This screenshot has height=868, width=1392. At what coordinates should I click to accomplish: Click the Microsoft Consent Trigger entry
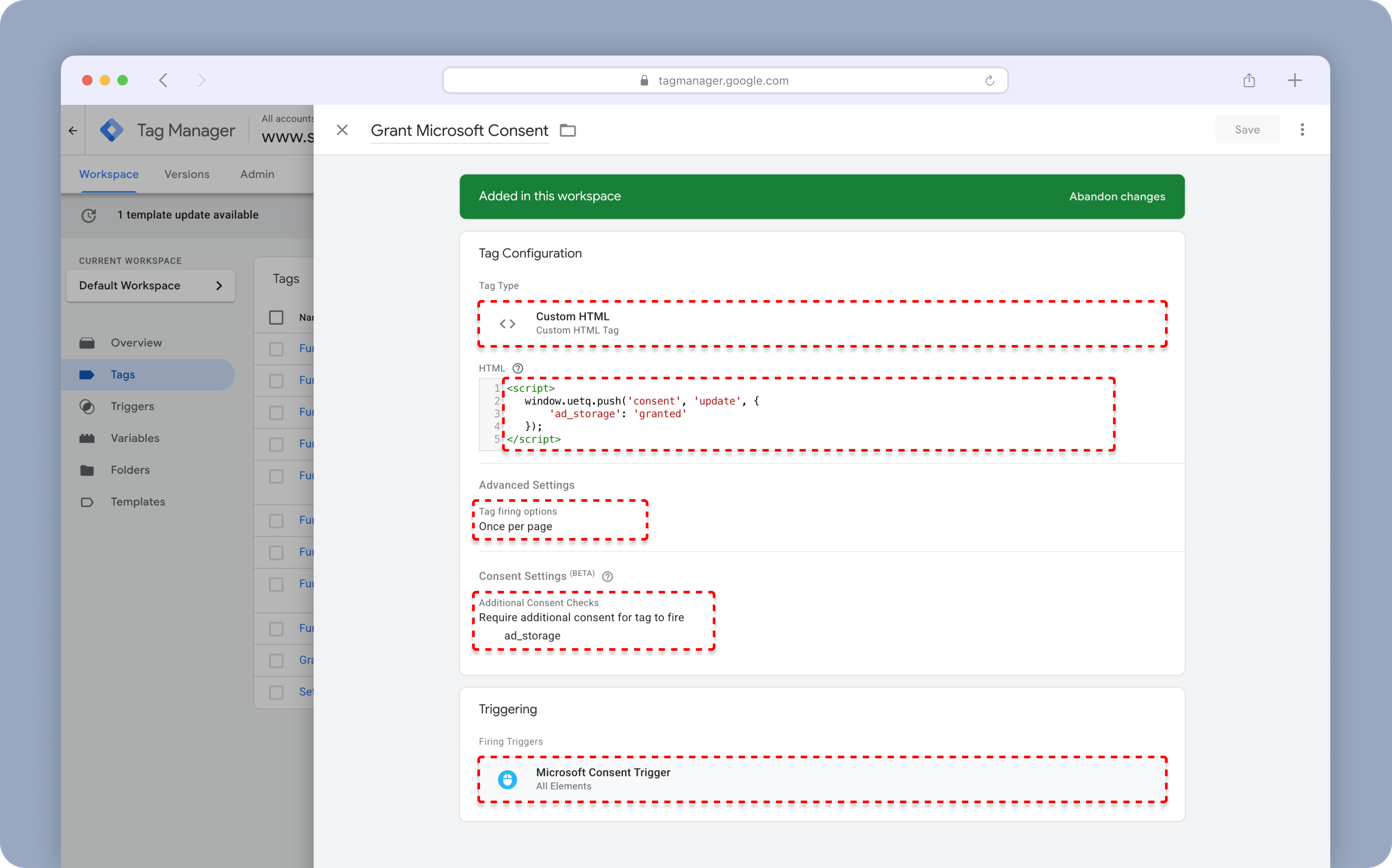pyautogui.click(x=822, y=779)
